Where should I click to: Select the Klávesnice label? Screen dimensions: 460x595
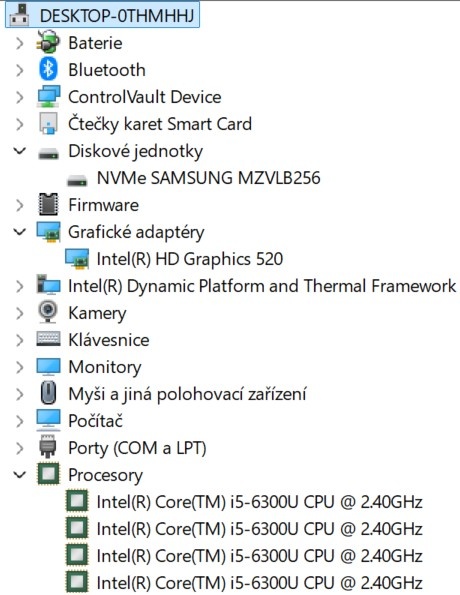click(x=109, y=340)
